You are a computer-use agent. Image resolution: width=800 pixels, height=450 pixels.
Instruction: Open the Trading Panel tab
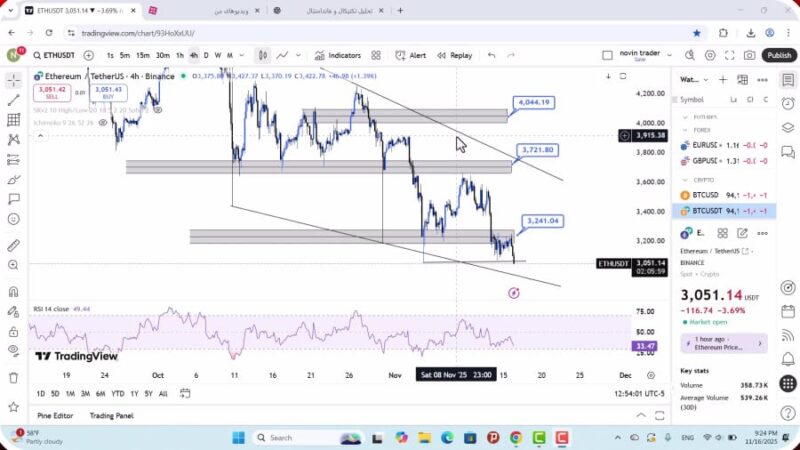(x=111, y=416)
